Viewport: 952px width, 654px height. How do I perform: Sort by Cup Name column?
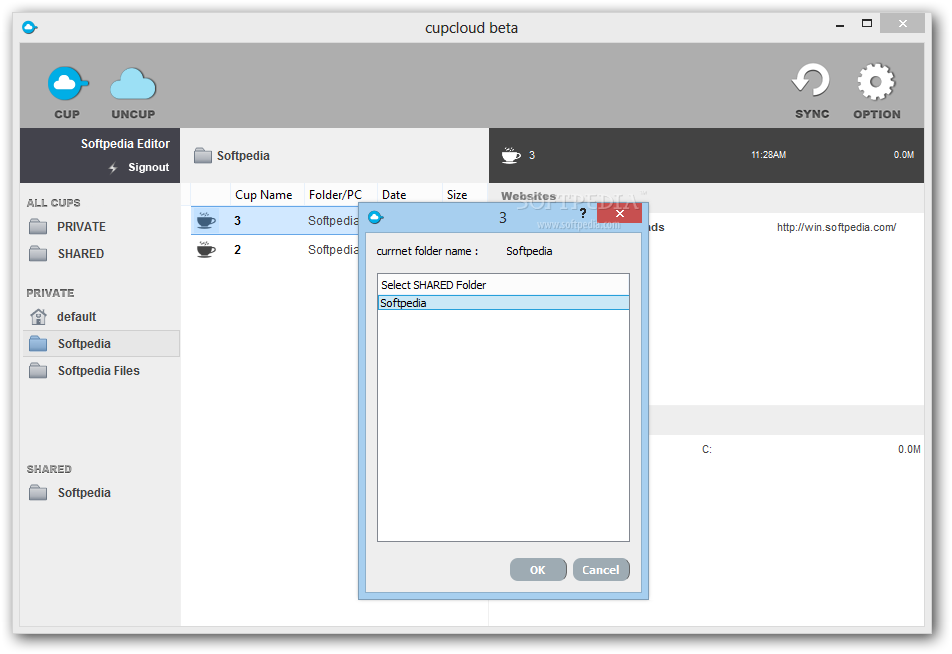click(x=264, y=195)
